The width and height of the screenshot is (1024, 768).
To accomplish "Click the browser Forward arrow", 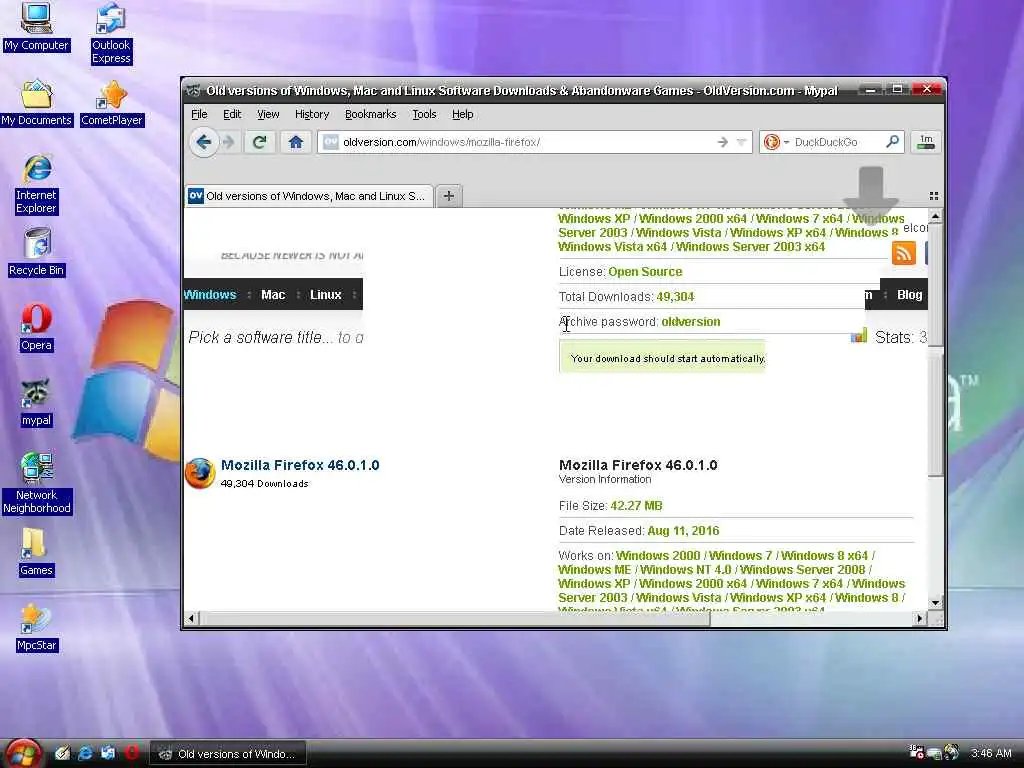I will point(228,142).
